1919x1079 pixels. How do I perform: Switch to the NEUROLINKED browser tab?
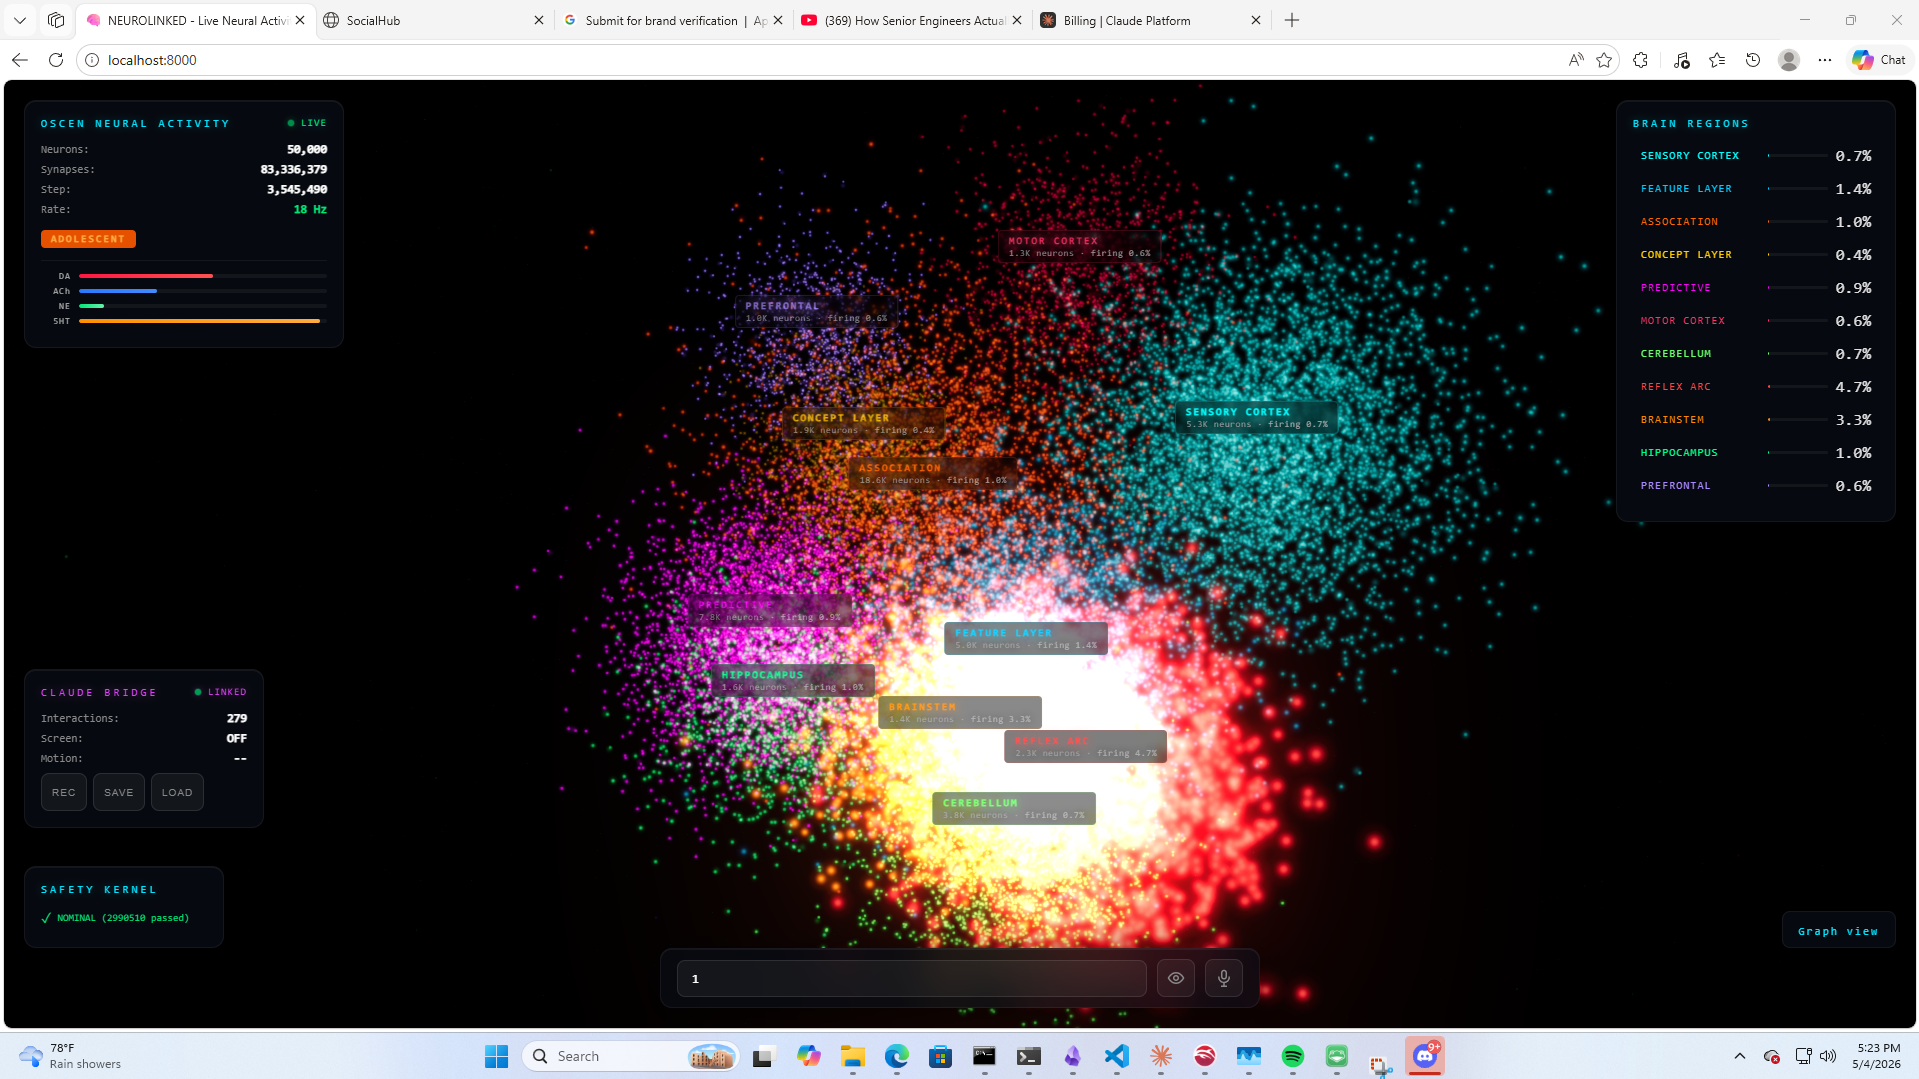click(x=196, y=20)
